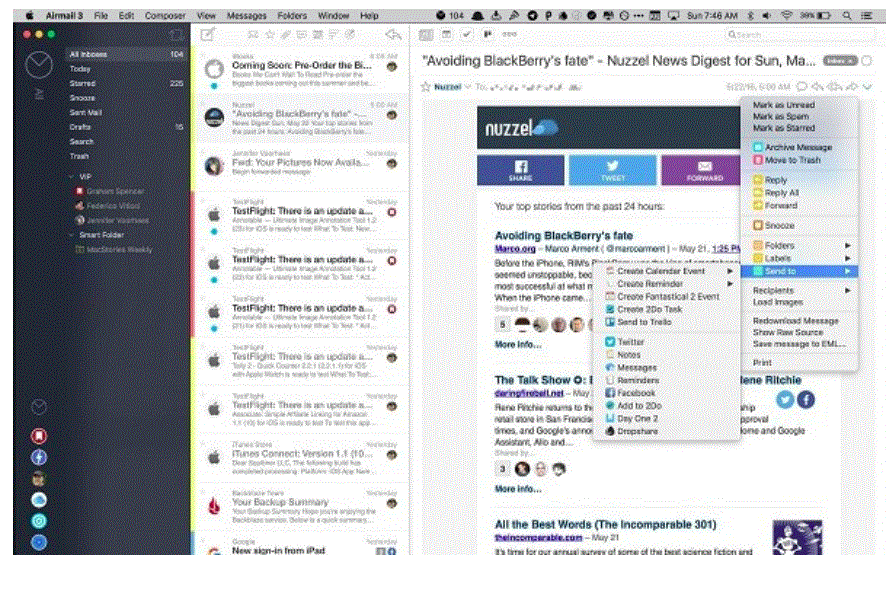Viewport: 895px width, 590px height.
Task: Compose a new message with the pencil icon
Action: click(x=207, y=35)
